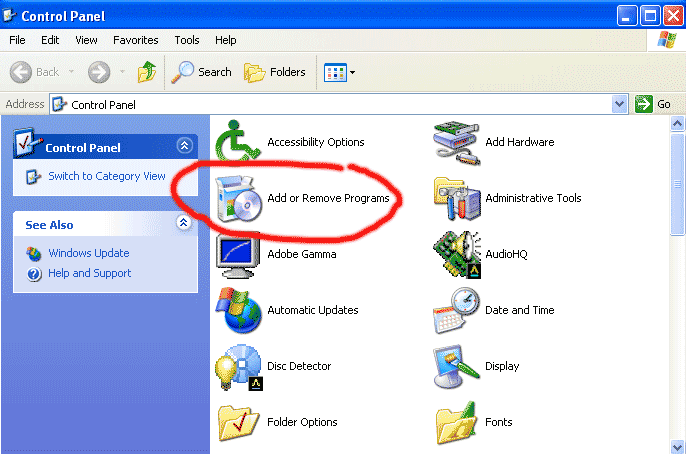Select the Folder Options label
686x454 pixels.
coord(302,422)
